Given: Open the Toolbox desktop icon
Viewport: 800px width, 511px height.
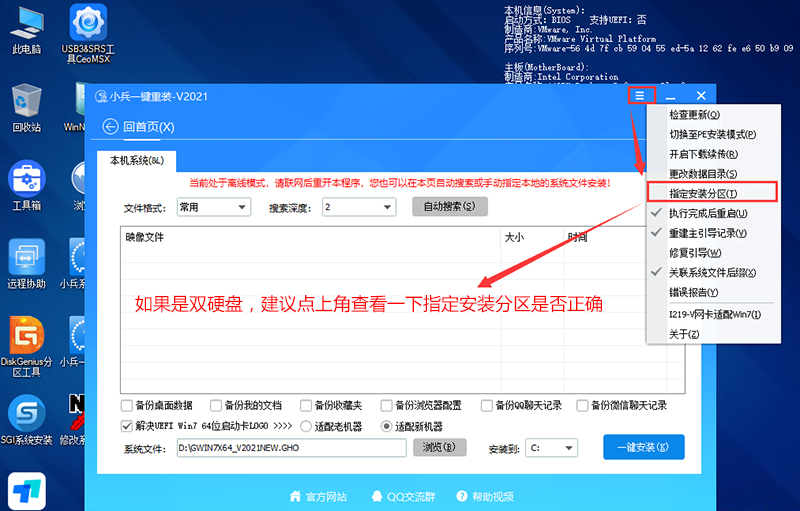Looking at the screenshot, I should [x=27, y=186].
